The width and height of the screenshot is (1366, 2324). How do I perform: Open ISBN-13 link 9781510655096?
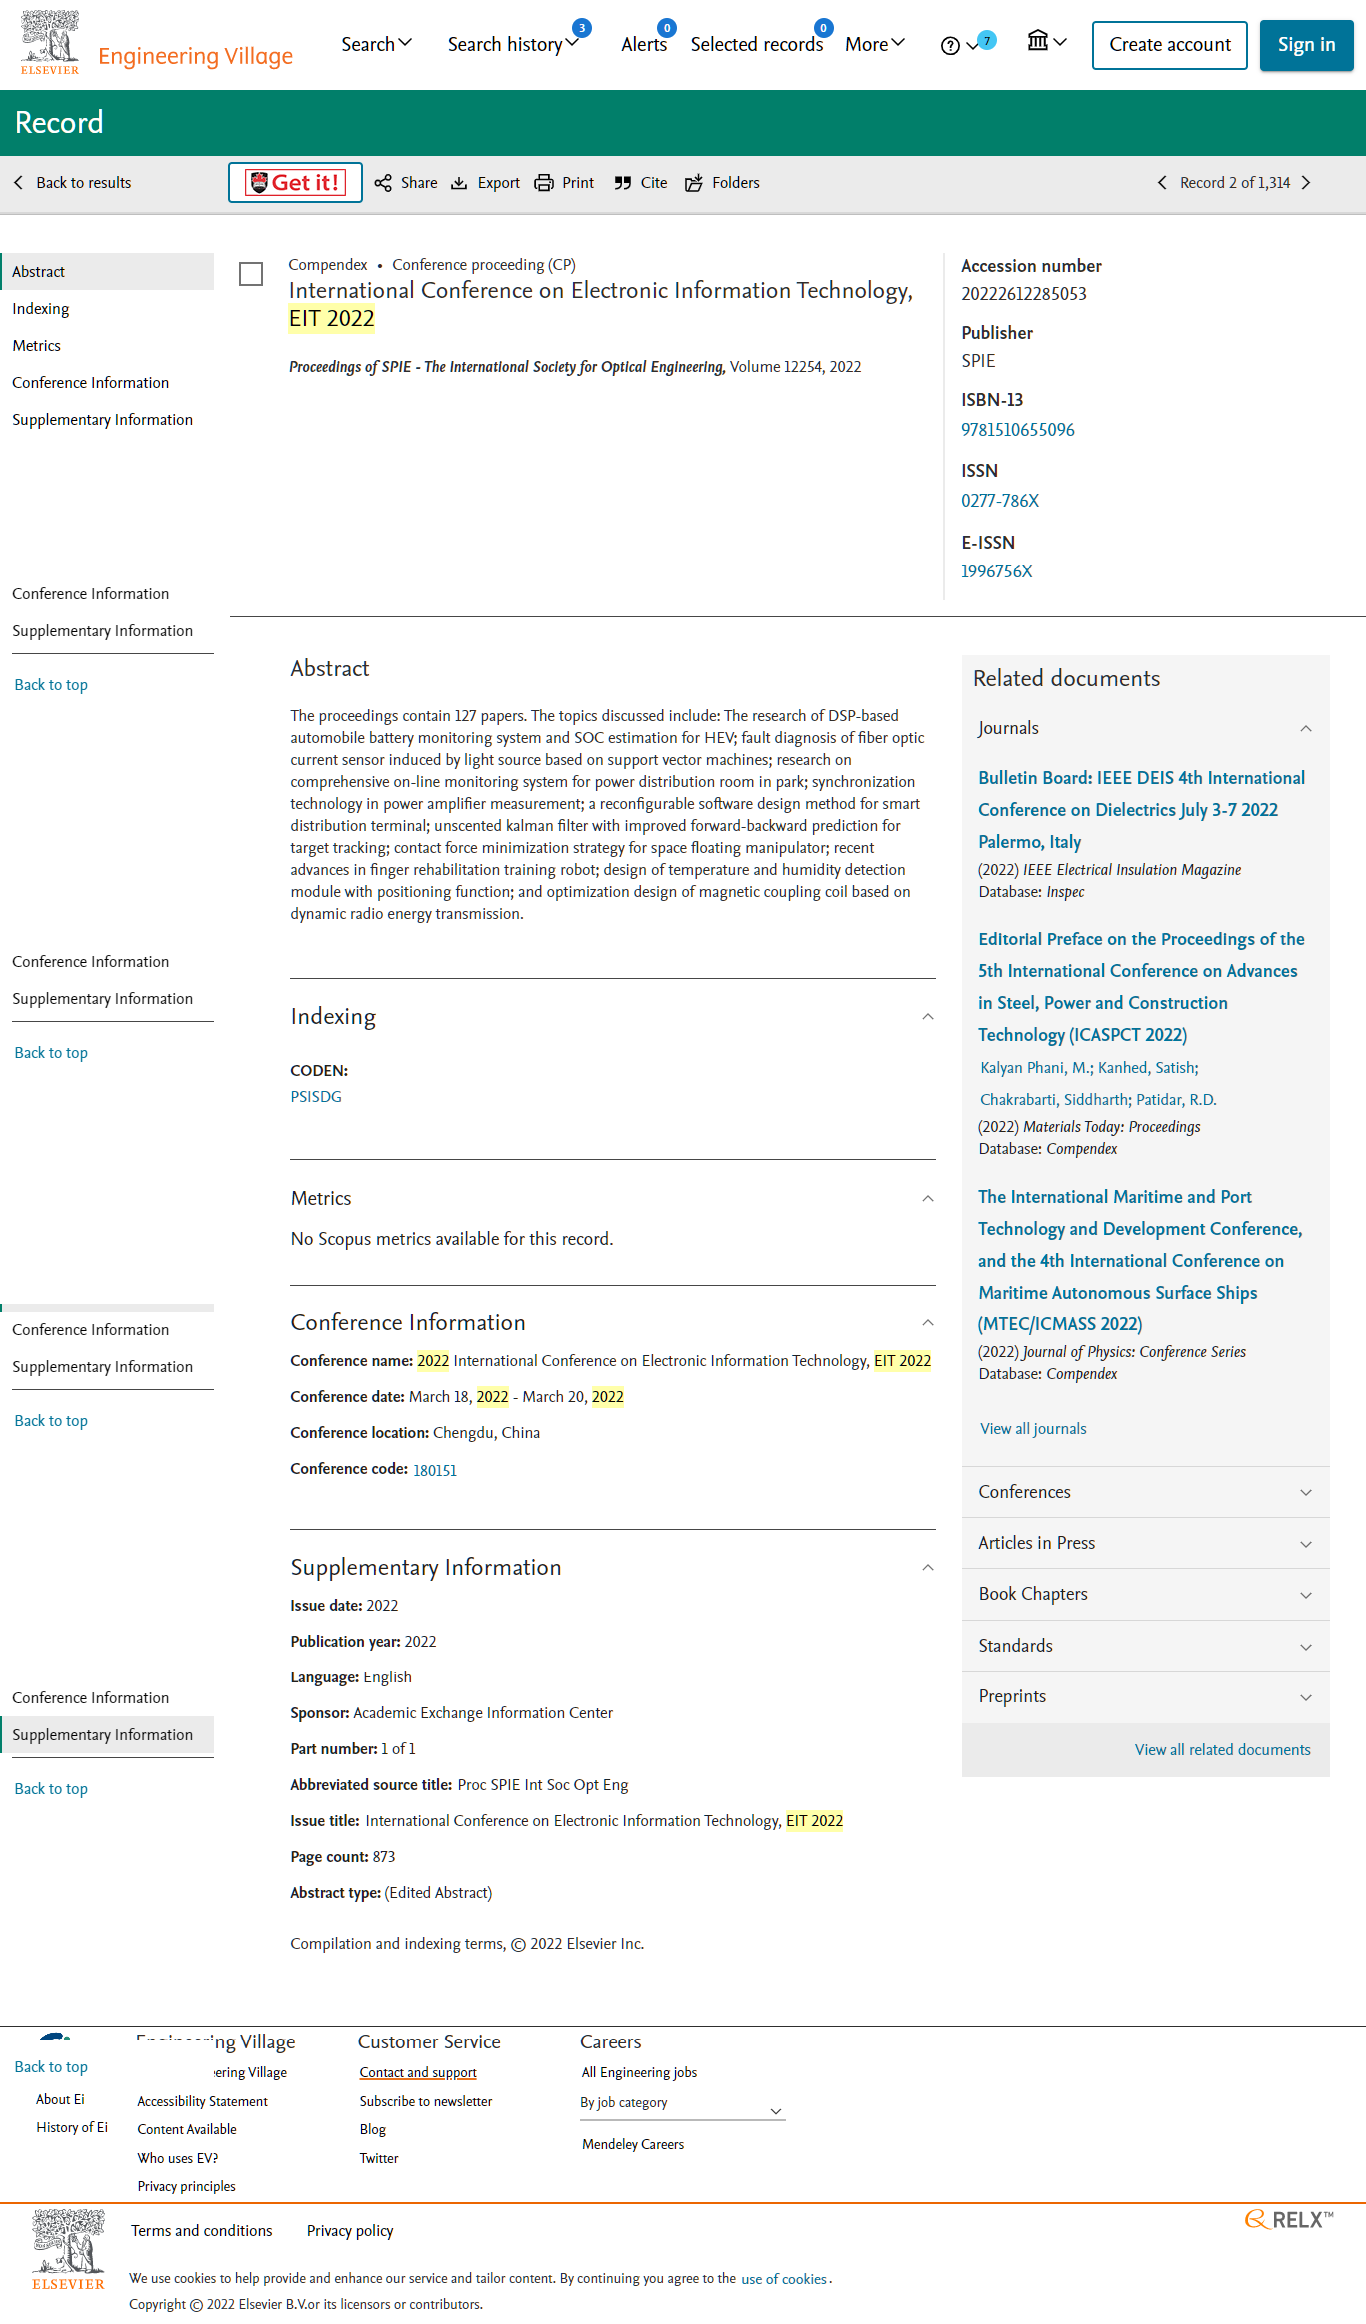point(1017,430)
